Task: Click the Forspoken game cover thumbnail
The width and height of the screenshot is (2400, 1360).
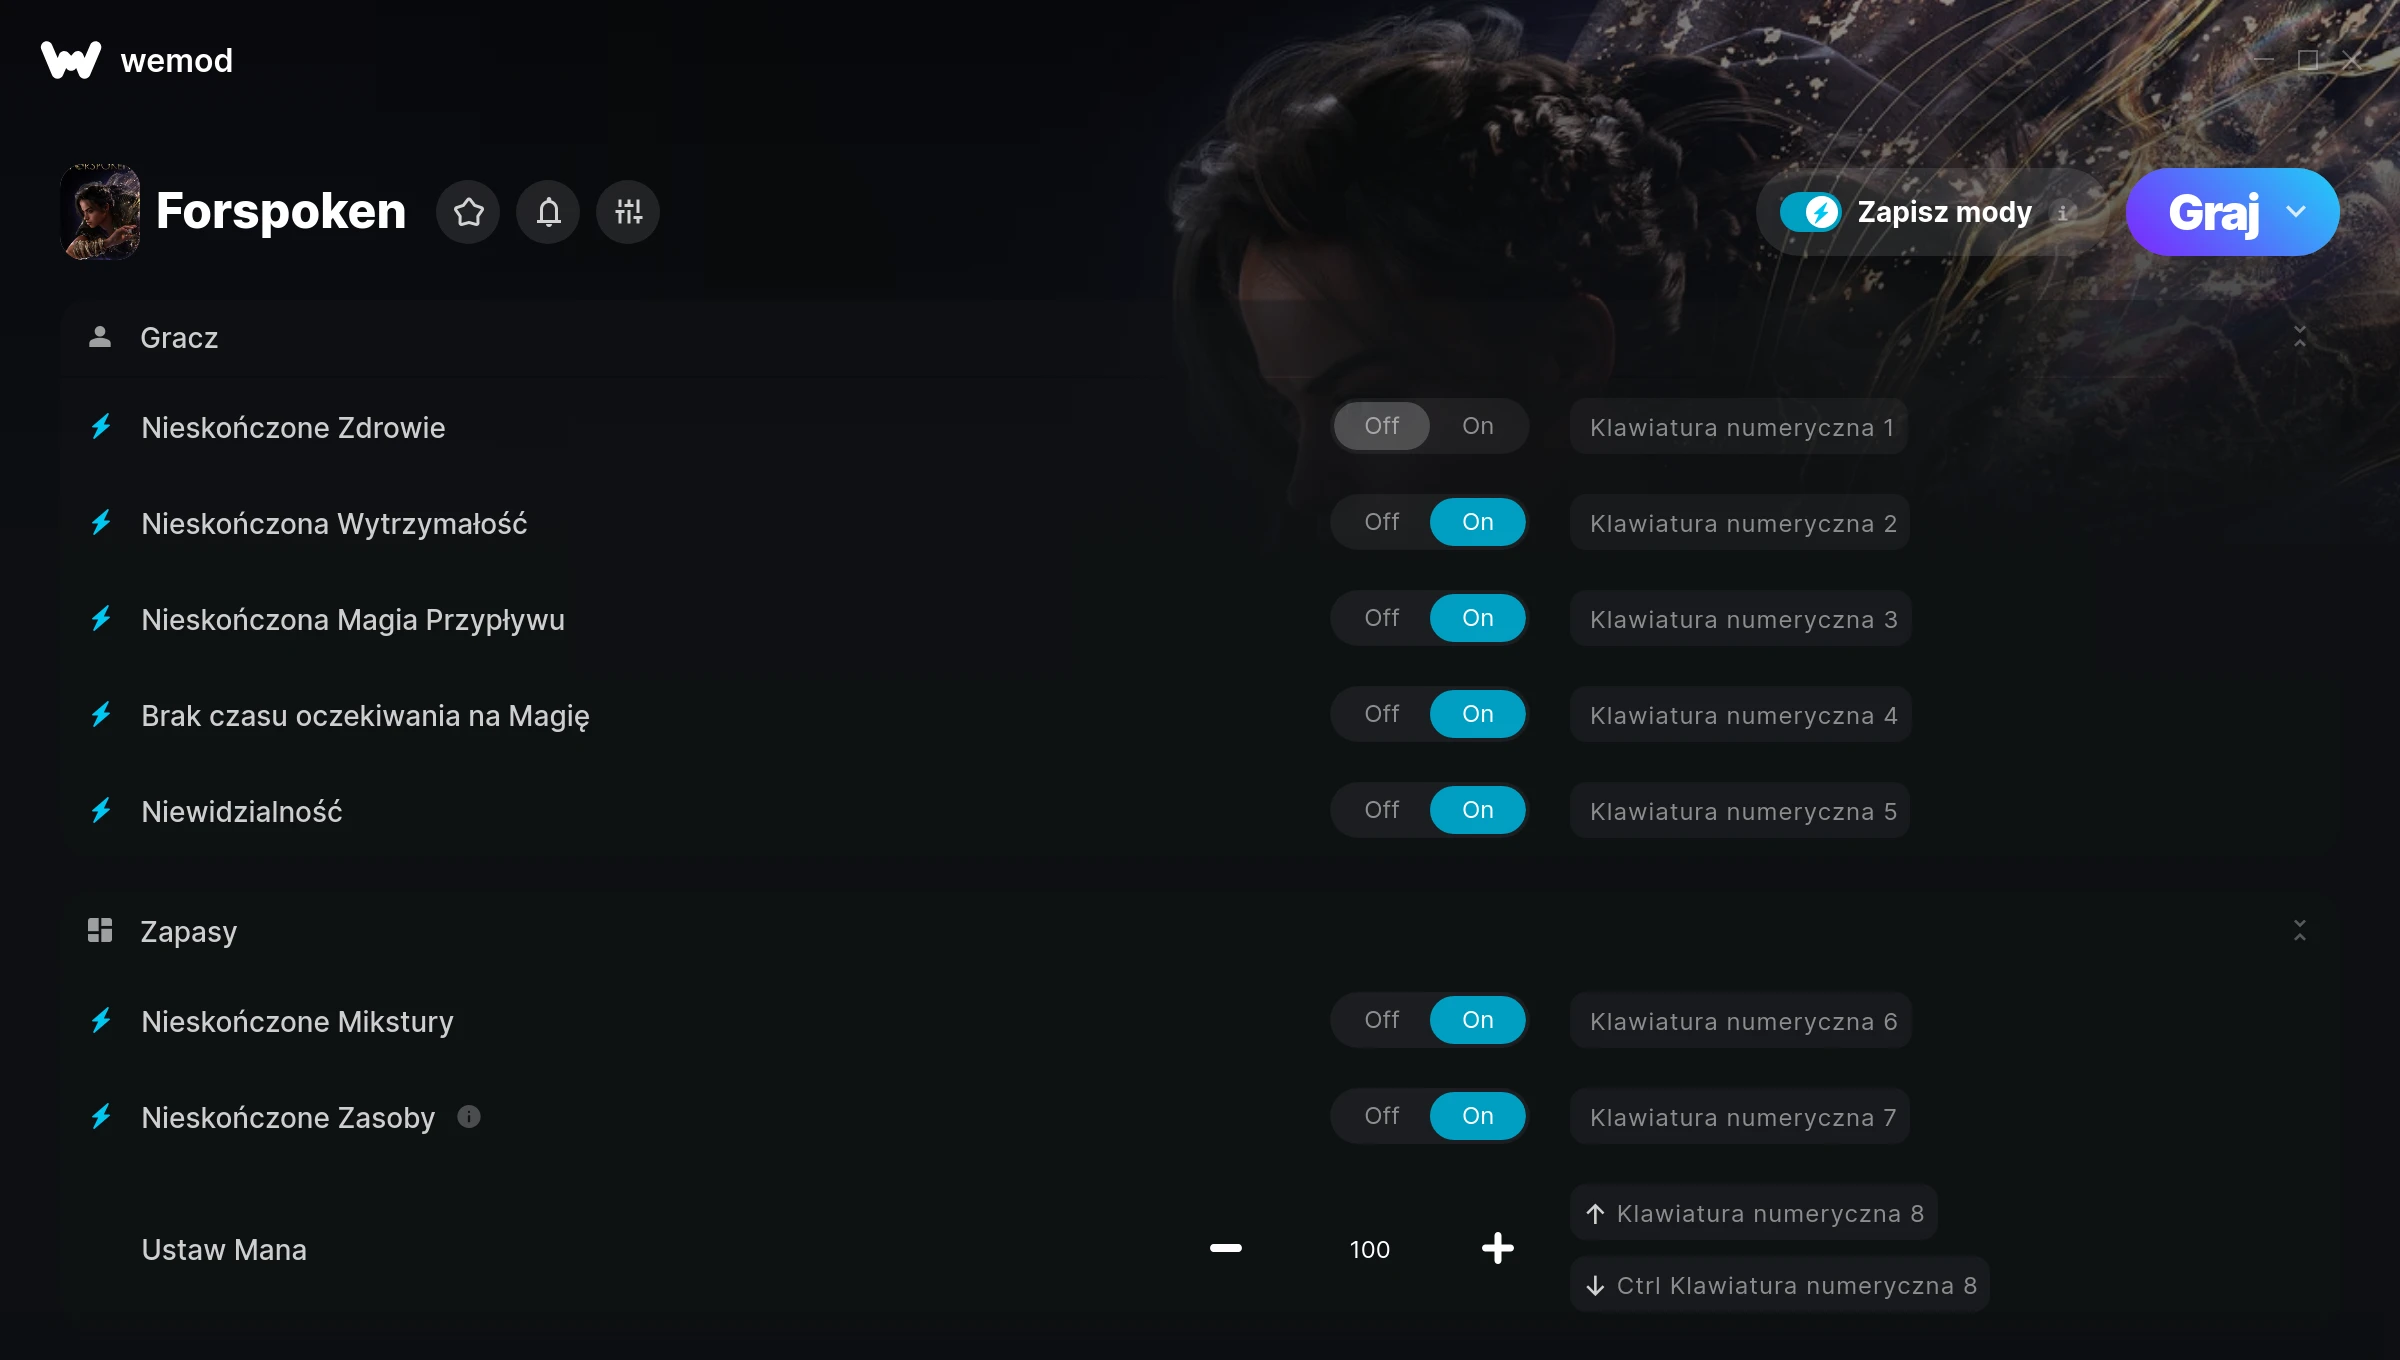Action: pos(100,212)
